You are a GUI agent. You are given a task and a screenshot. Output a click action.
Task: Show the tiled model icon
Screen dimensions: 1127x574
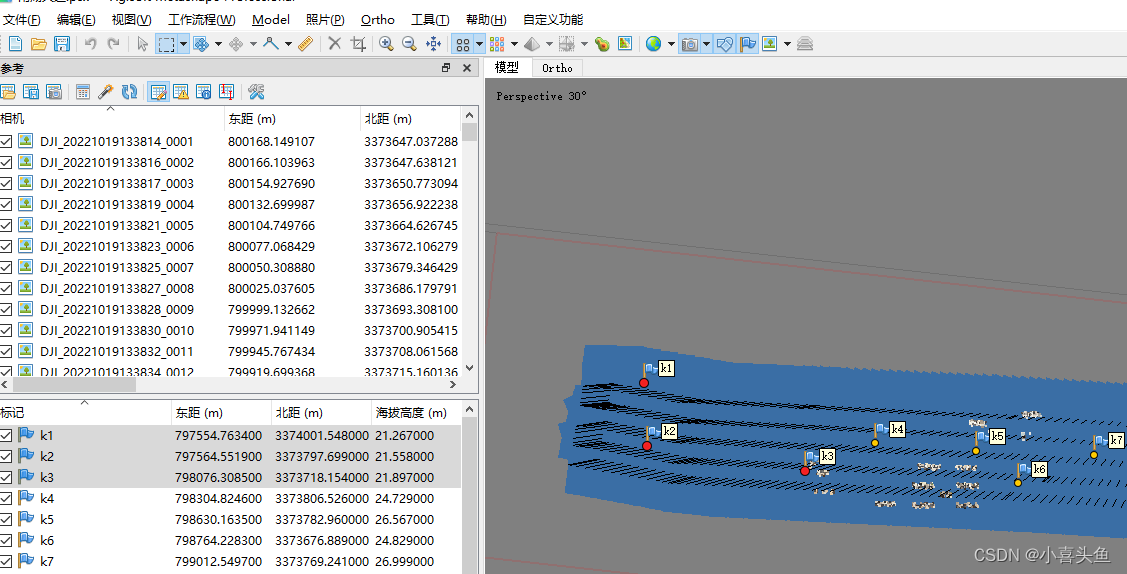coord(567,45)
